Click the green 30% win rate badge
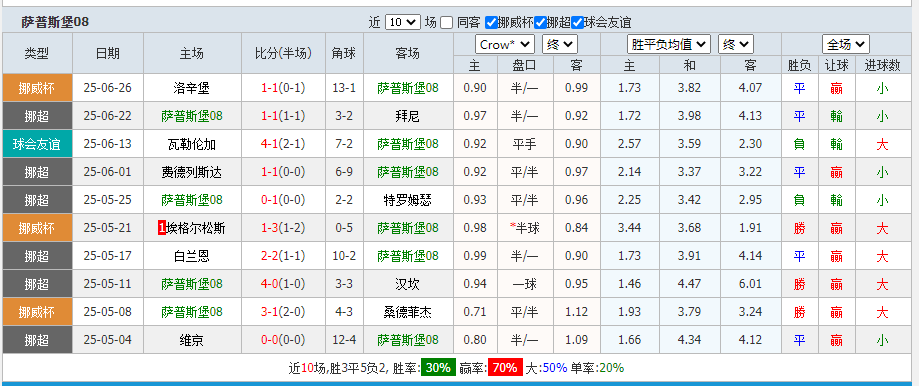The height and width of the screenshot is (386, 919). [438, 368]
